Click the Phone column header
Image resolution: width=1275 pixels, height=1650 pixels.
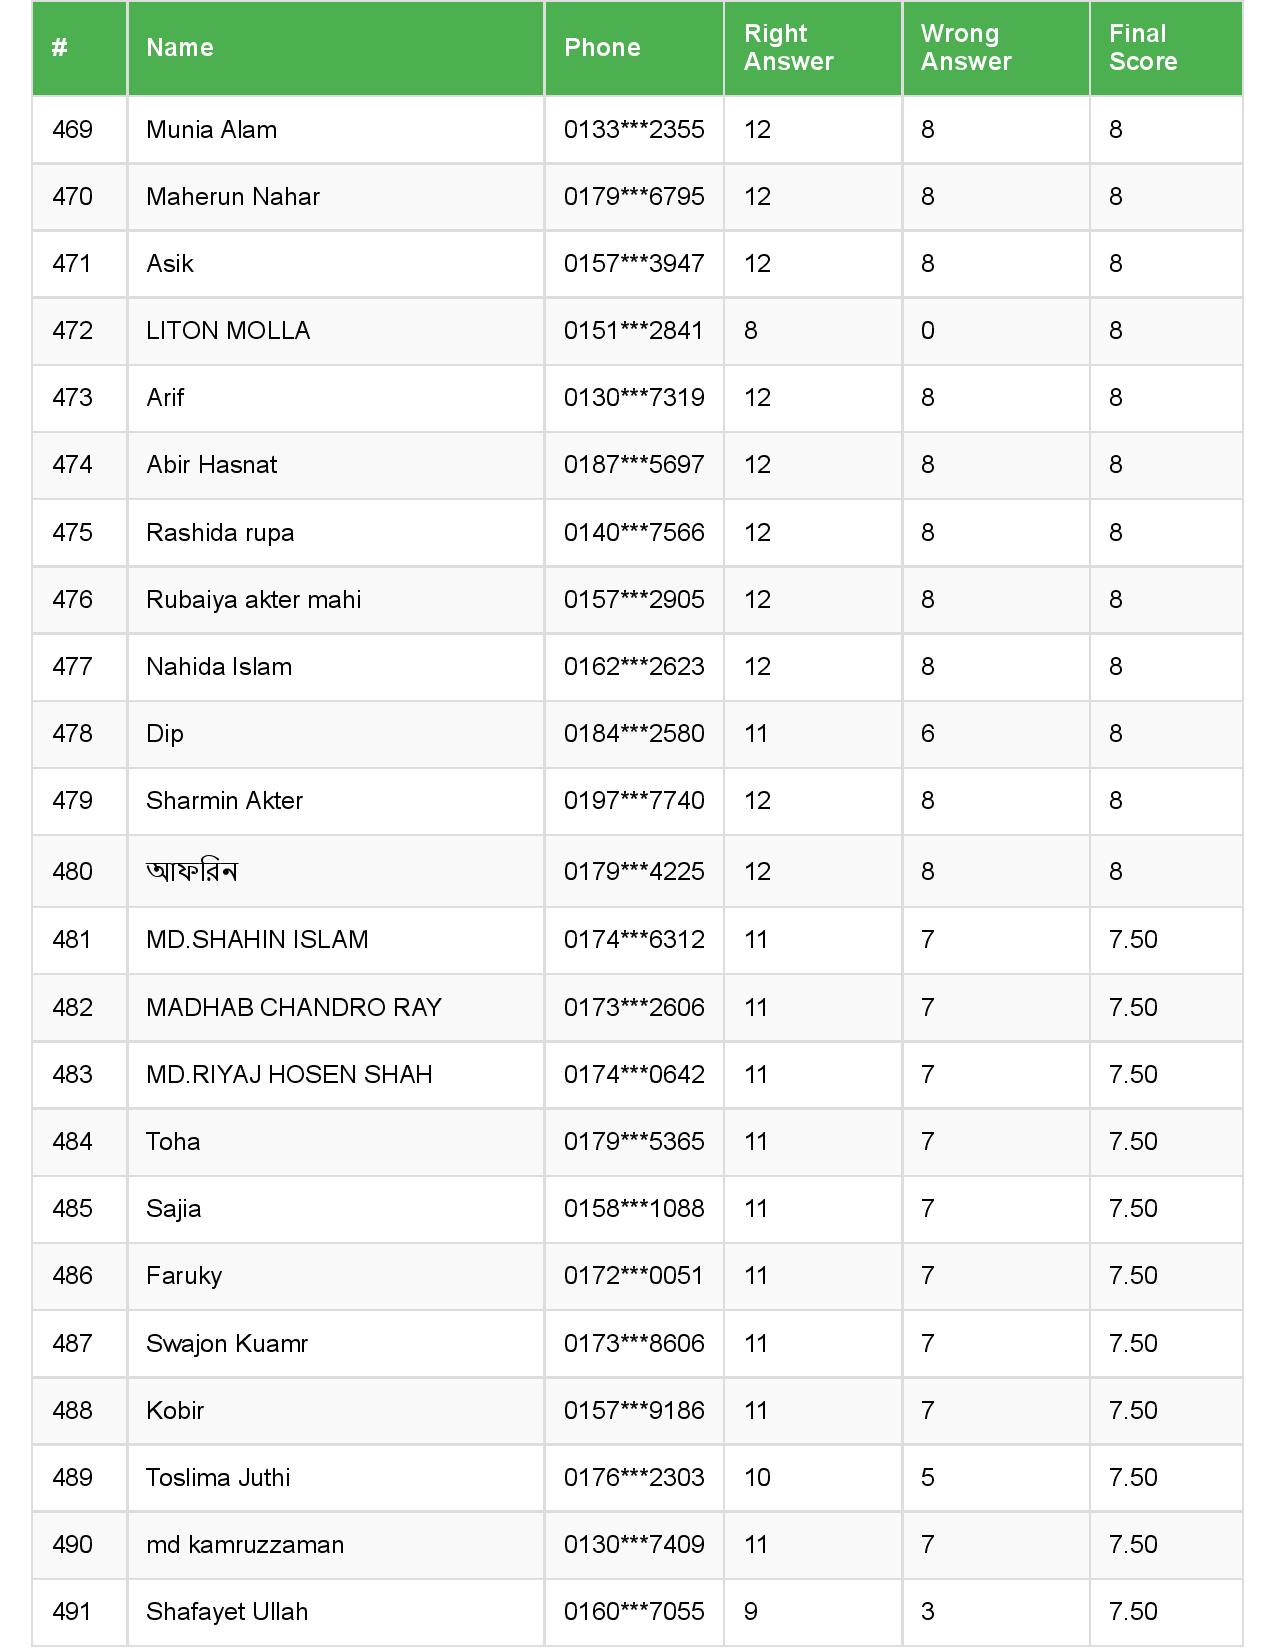[602, 47]
